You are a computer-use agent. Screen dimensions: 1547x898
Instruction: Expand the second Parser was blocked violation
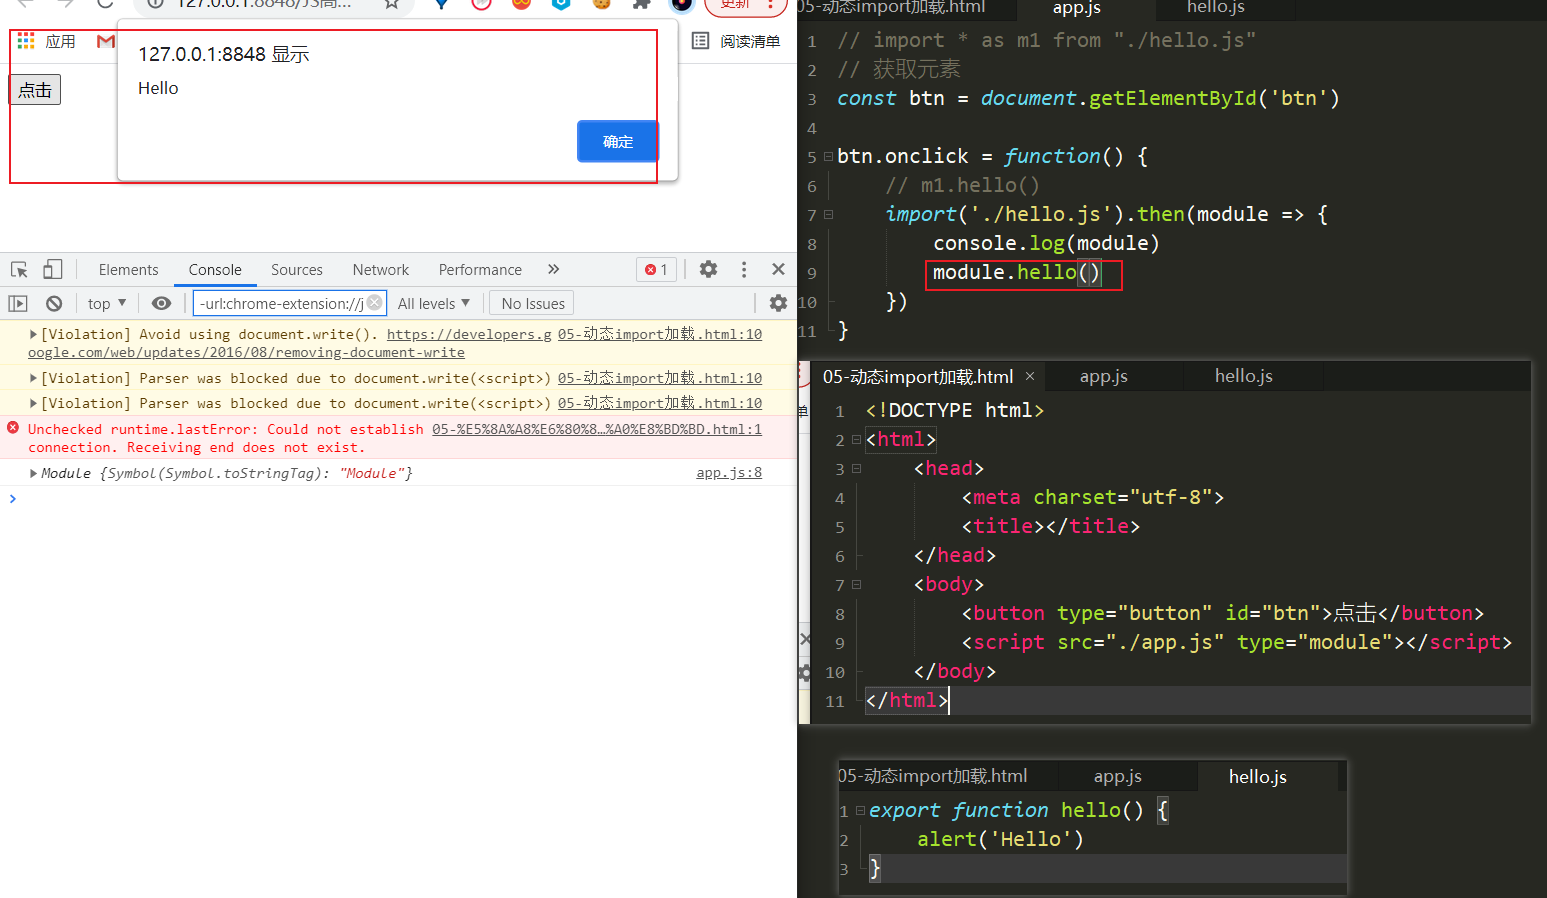(x=33, y=403)
